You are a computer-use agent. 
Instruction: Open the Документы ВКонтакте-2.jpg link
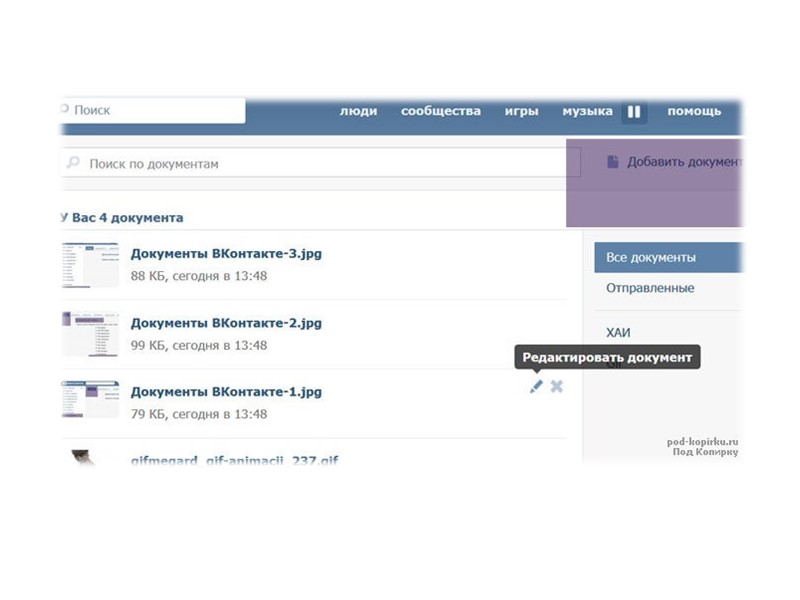(226, 323)
